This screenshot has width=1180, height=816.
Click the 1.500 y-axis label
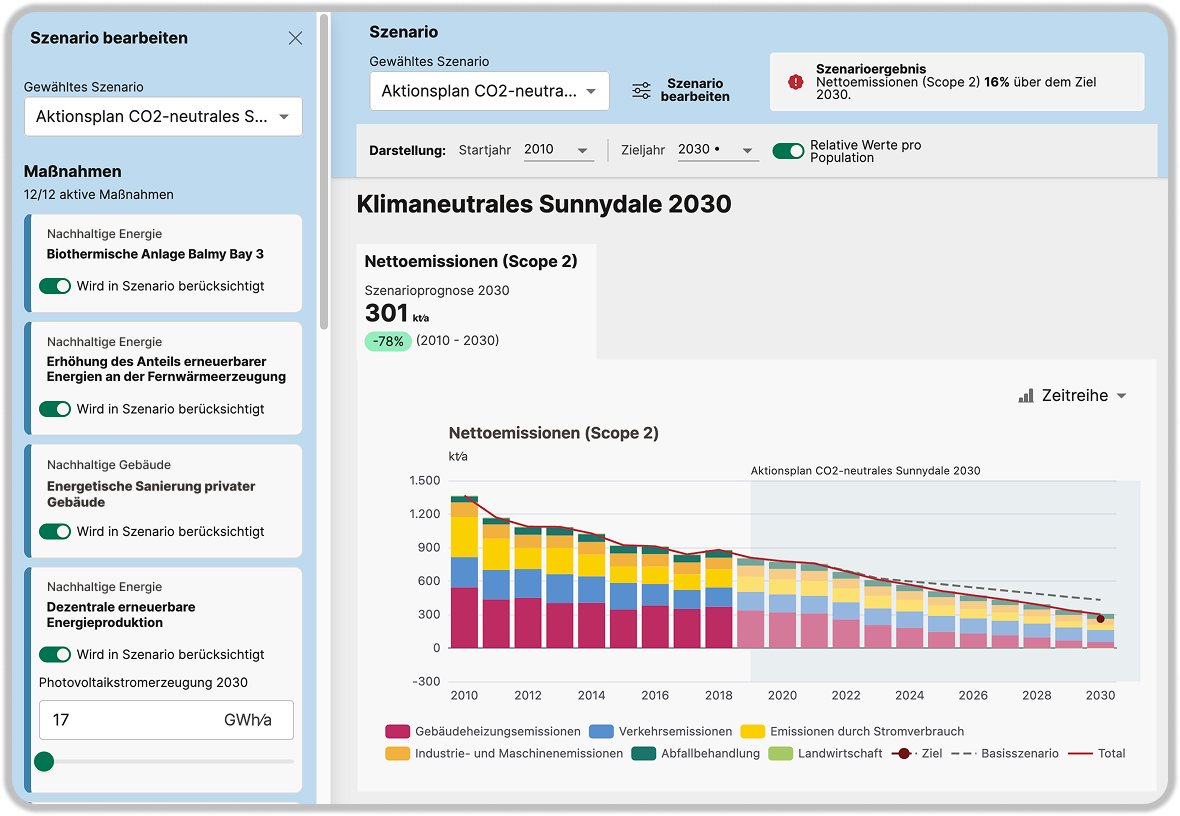click(x=425, y=480)
